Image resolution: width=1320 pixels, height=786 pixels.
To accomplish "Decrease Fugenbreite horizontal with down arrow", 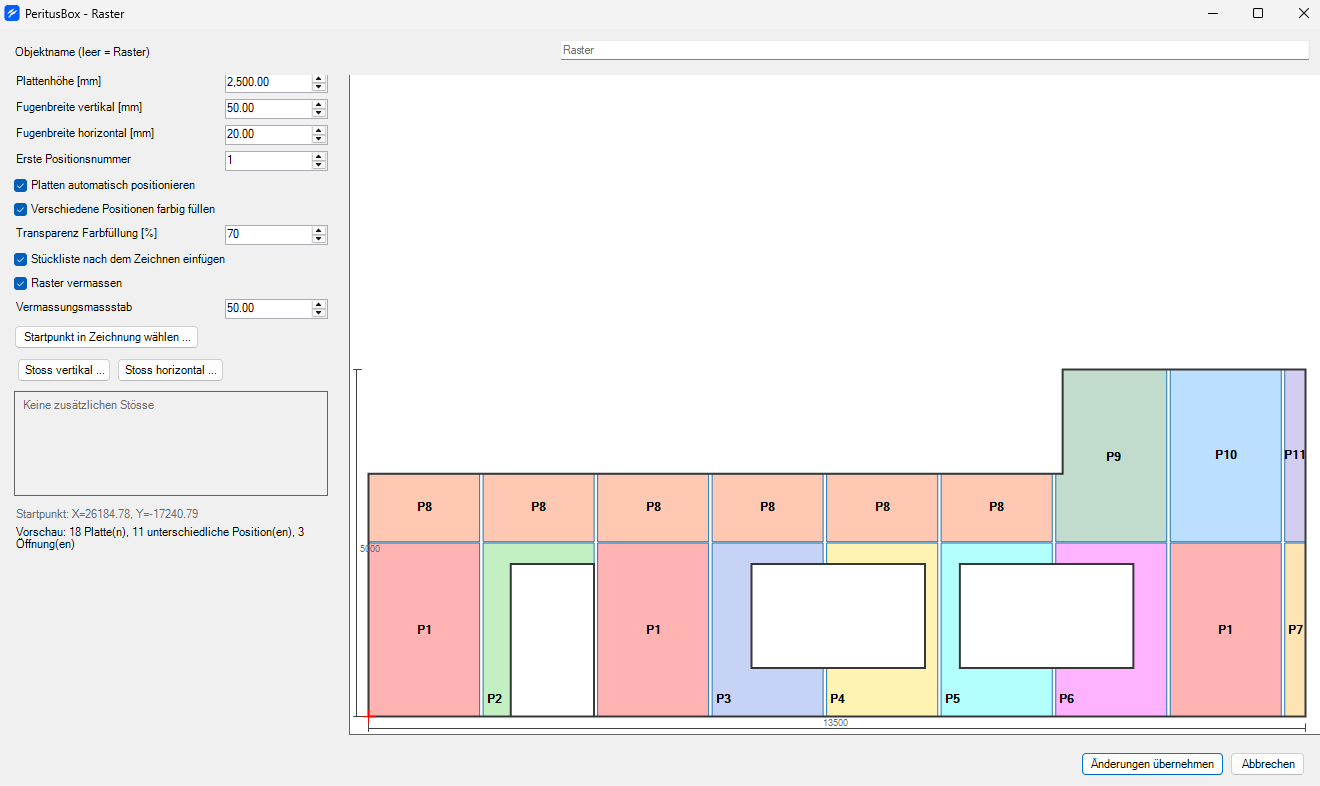I will 319,139.
